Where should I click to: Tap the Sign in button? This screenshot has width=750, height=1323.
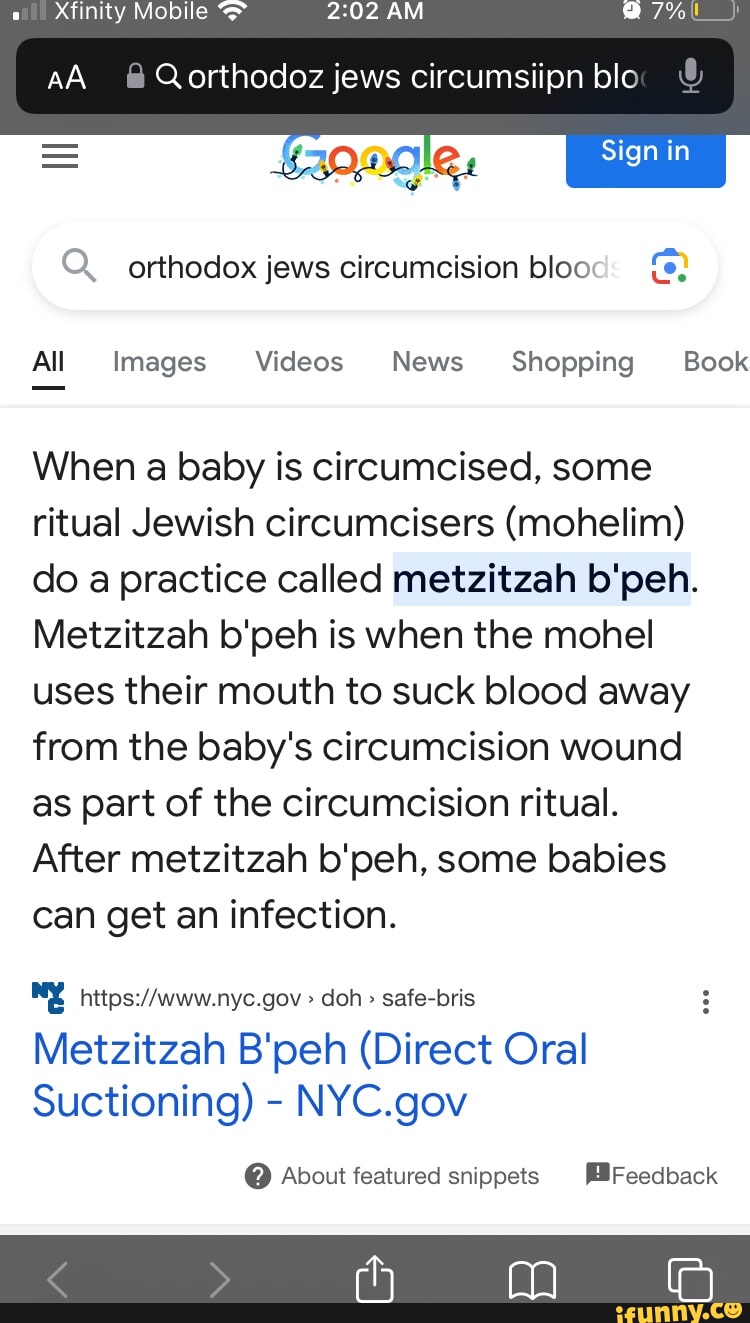645,151
